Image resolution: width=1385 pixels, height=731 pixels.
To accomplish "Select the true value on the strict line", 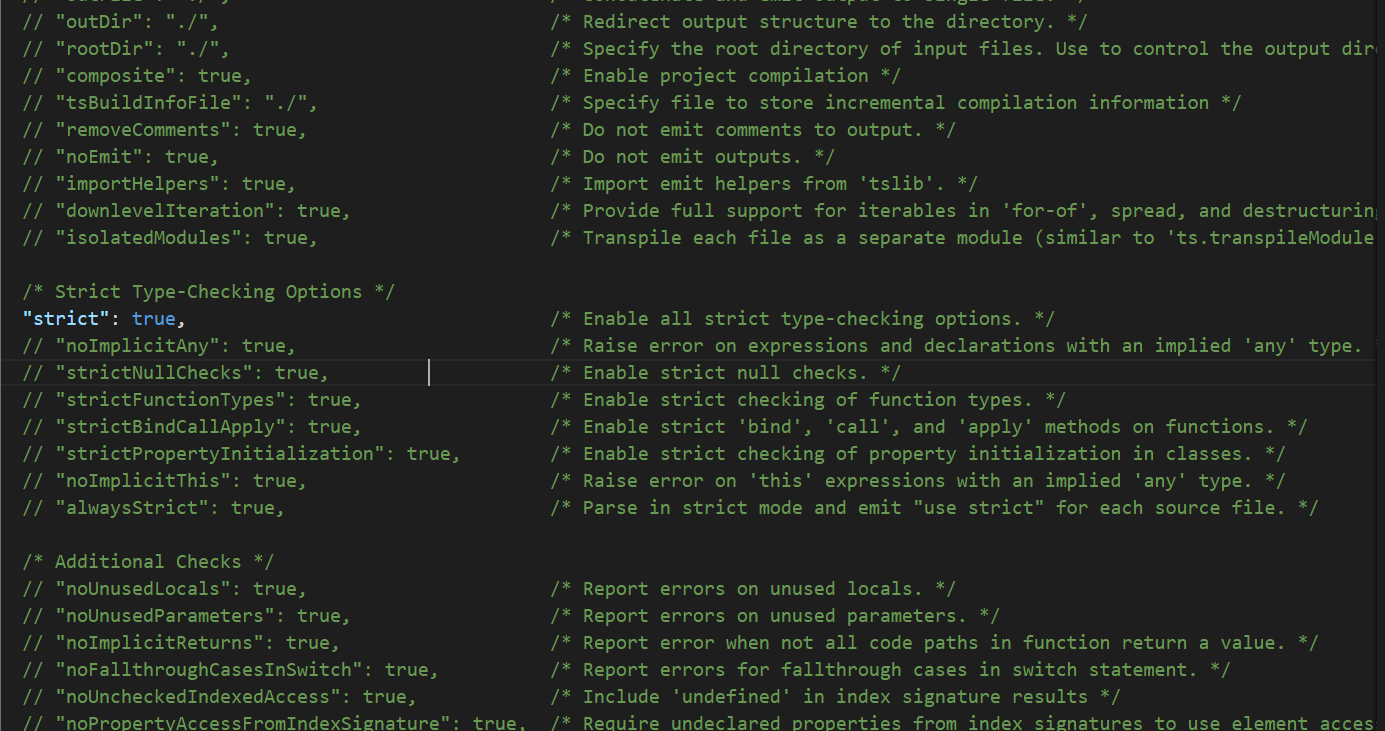I will point(154,319).
